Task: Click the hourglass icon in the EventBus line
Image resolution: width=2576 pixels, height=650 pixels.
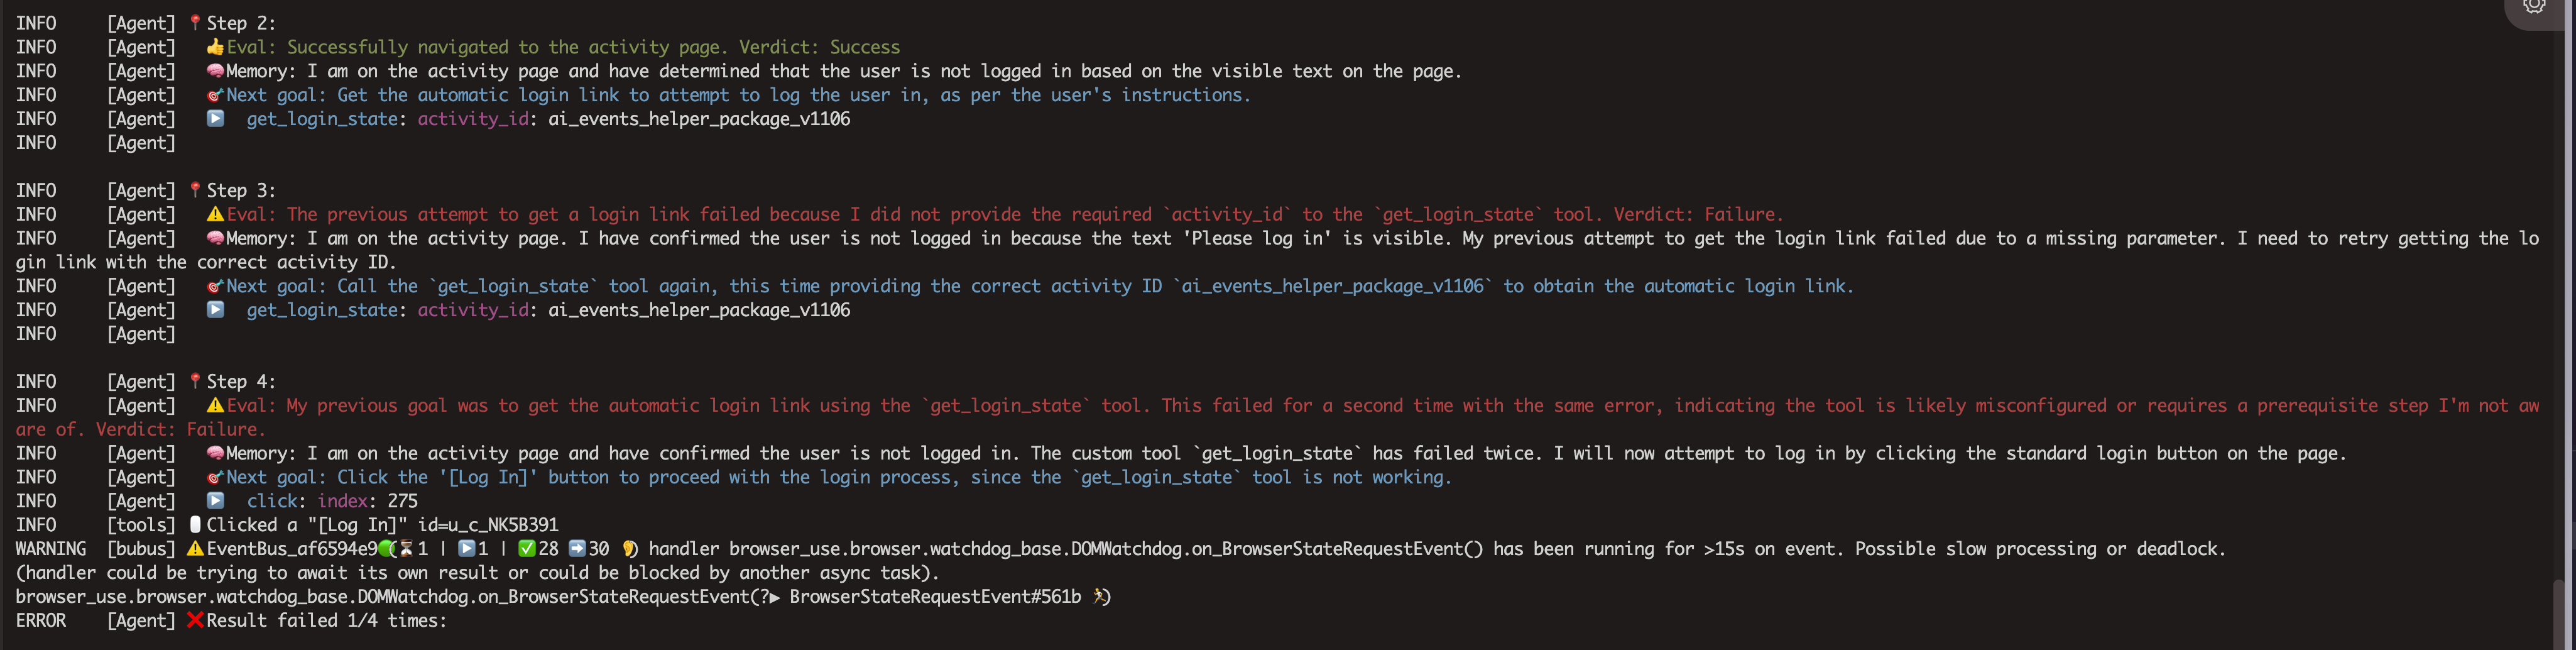Action: click(405, 548)
